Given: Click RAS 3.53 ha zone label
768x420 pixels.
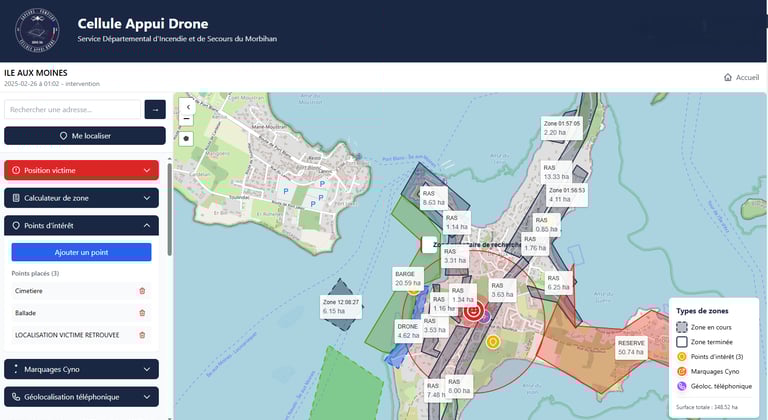Looking at the screenshot, I should pos(434,325).
